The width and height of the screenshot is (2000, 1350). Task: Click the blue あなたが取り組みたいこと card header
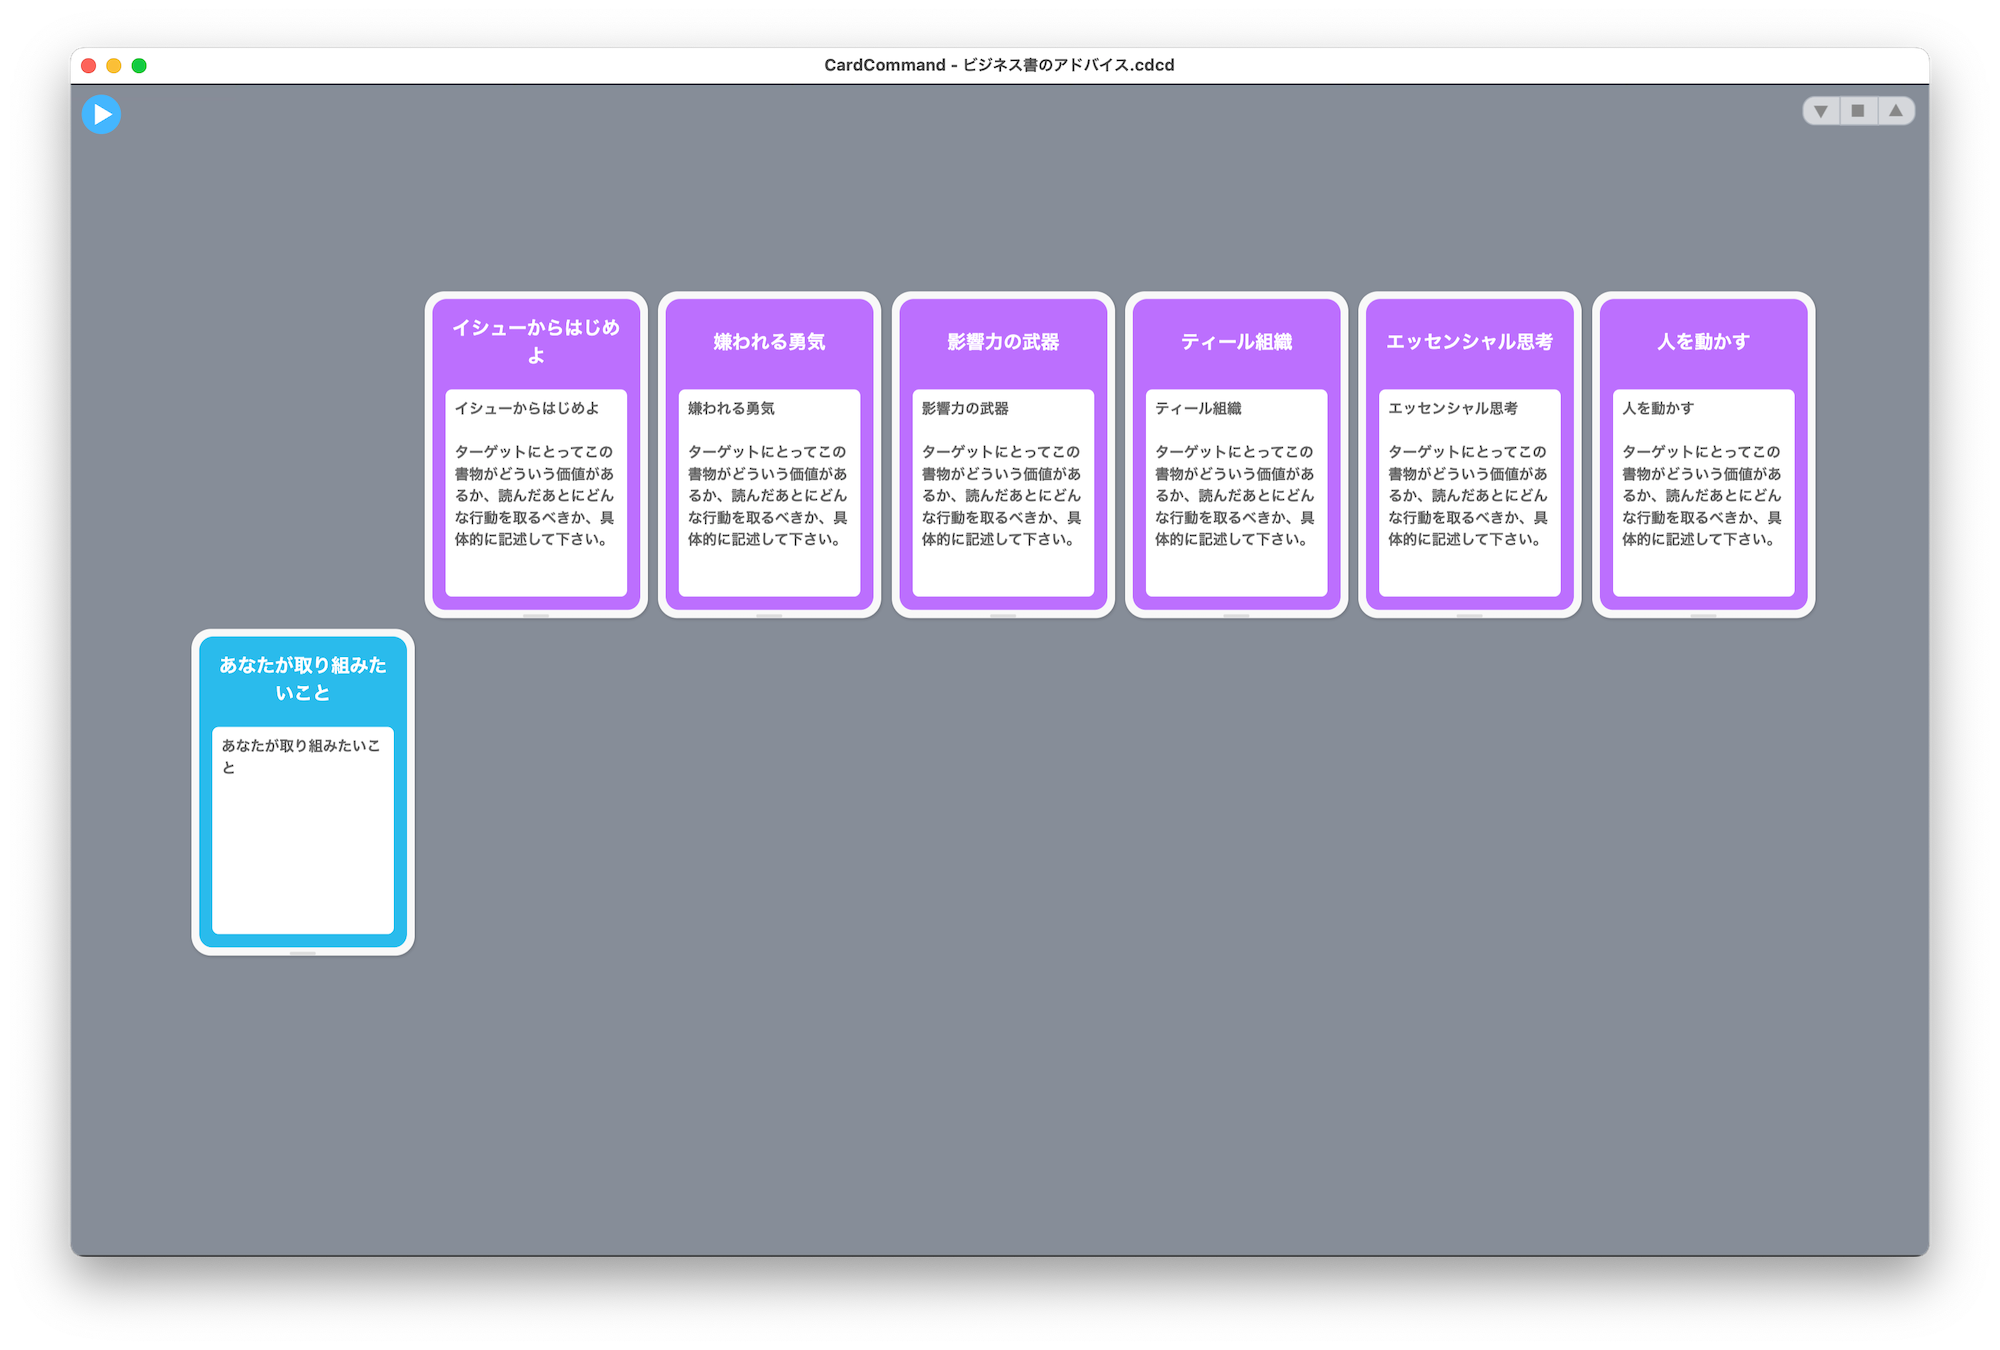coord(303,679)
